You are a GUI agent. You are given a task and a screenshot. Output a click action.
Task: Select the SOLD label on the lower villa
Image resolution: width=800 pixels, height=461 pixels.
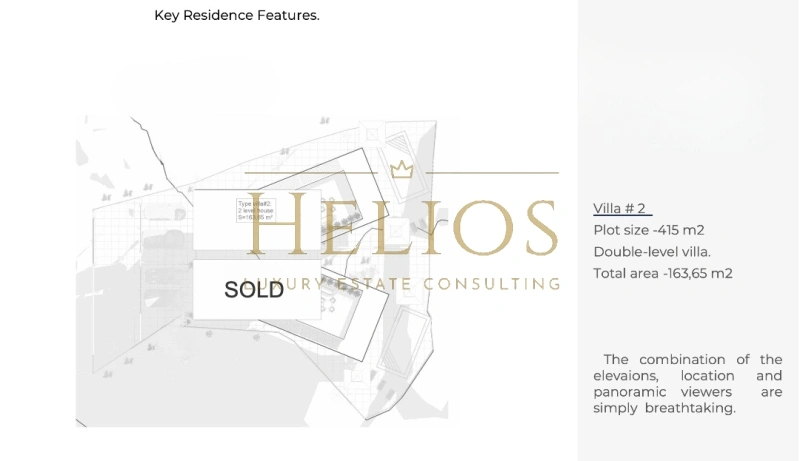click(x=254, y=290)
